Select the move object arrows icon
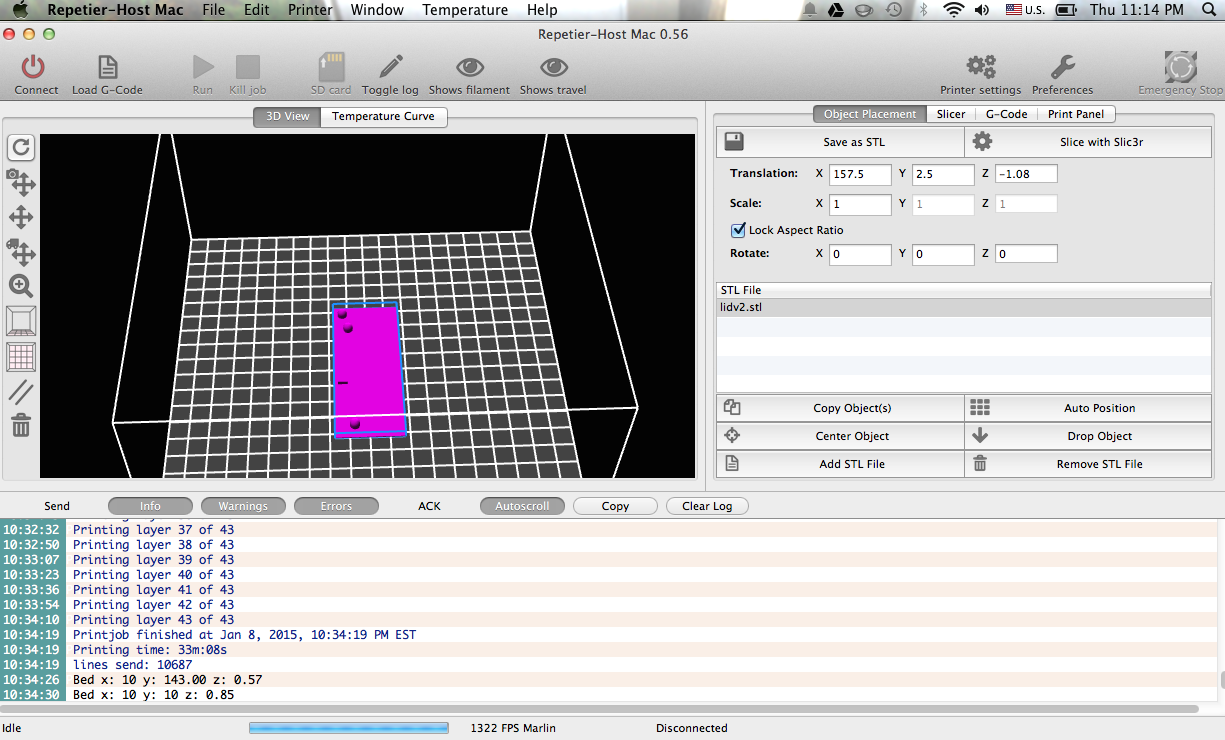This screenshot has width=1225, height=740. [x=21, y=217]
